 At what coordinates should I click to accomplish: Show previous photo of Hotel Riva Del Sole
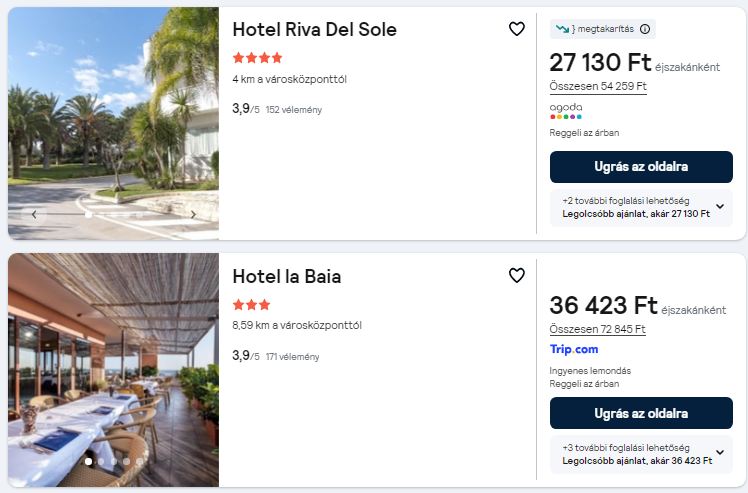34,215
